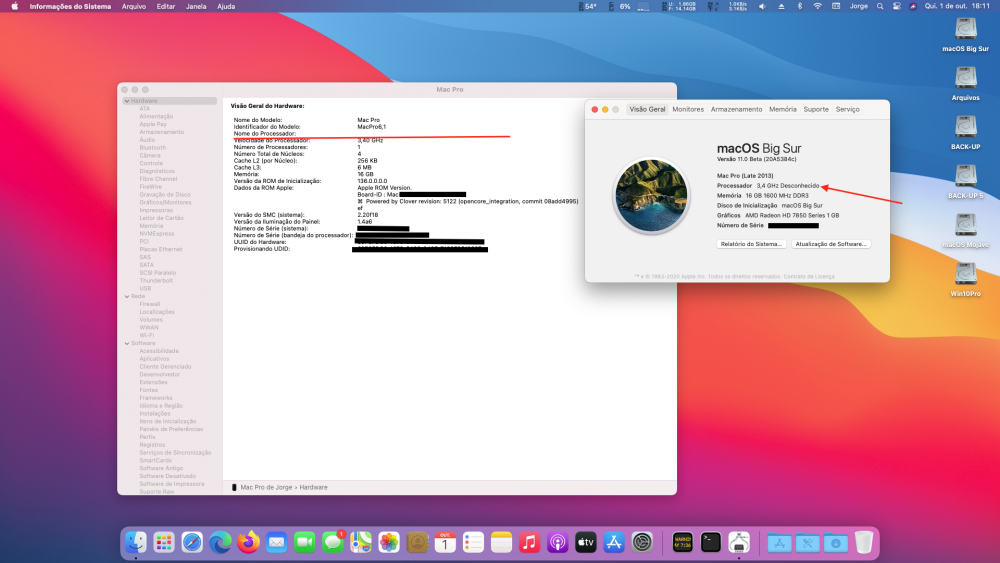Open the Janela menu
The width and height of the screenshot is (1000, 563).
[x=196, y=6]
